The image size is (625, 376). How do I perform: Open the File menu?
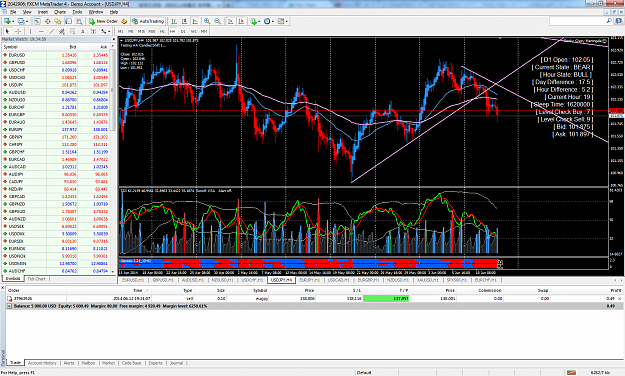tap(13, 12)
